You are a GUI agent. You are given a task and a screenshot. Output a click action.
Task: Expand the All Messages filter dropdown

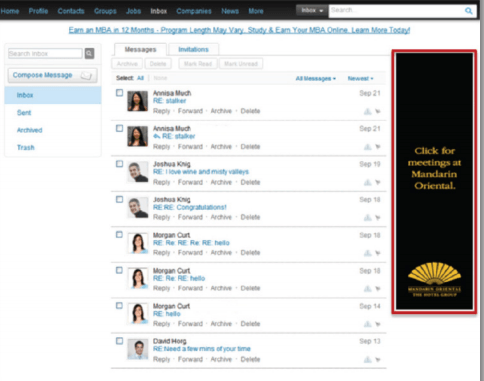click(x=315, y=79)
